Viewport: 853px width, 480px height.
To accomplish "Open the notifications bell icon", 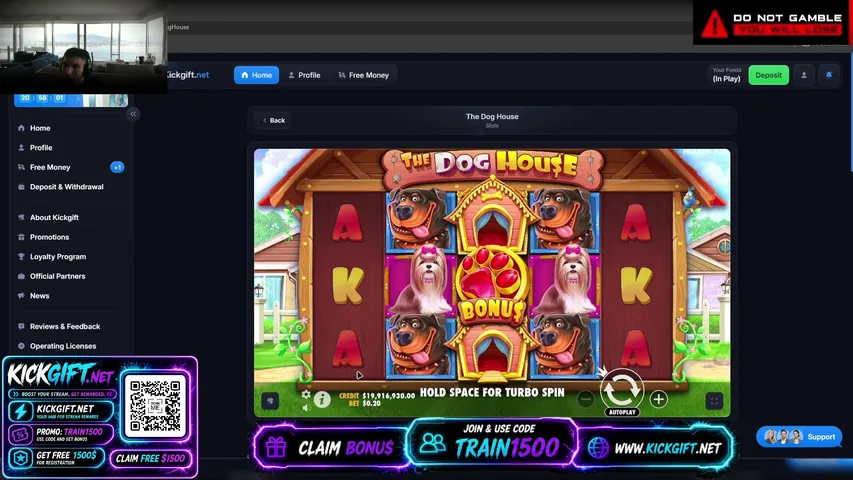I will [829, 75].
